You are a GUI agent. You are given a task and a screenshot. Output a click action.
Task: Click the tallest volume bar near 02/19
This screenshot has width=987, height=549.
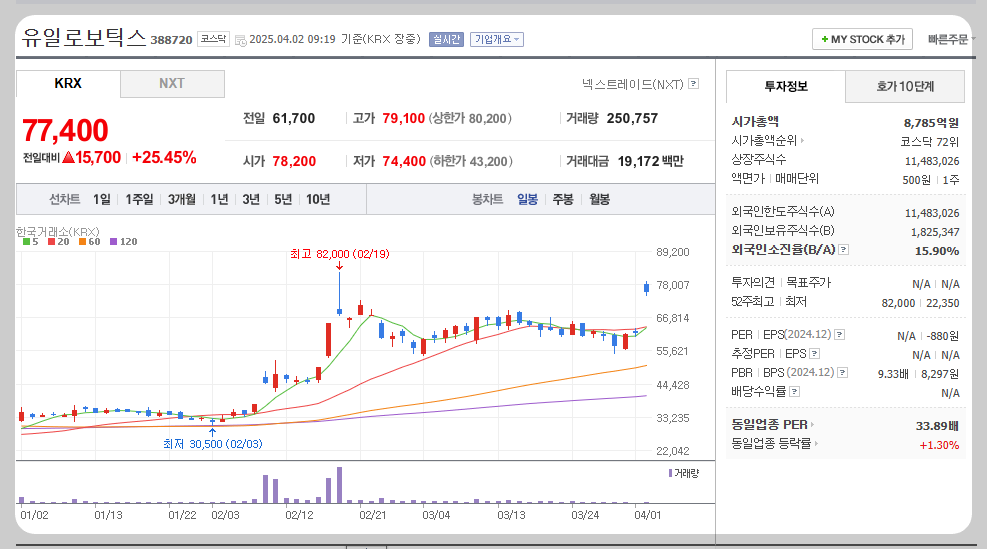coord(340,485)
